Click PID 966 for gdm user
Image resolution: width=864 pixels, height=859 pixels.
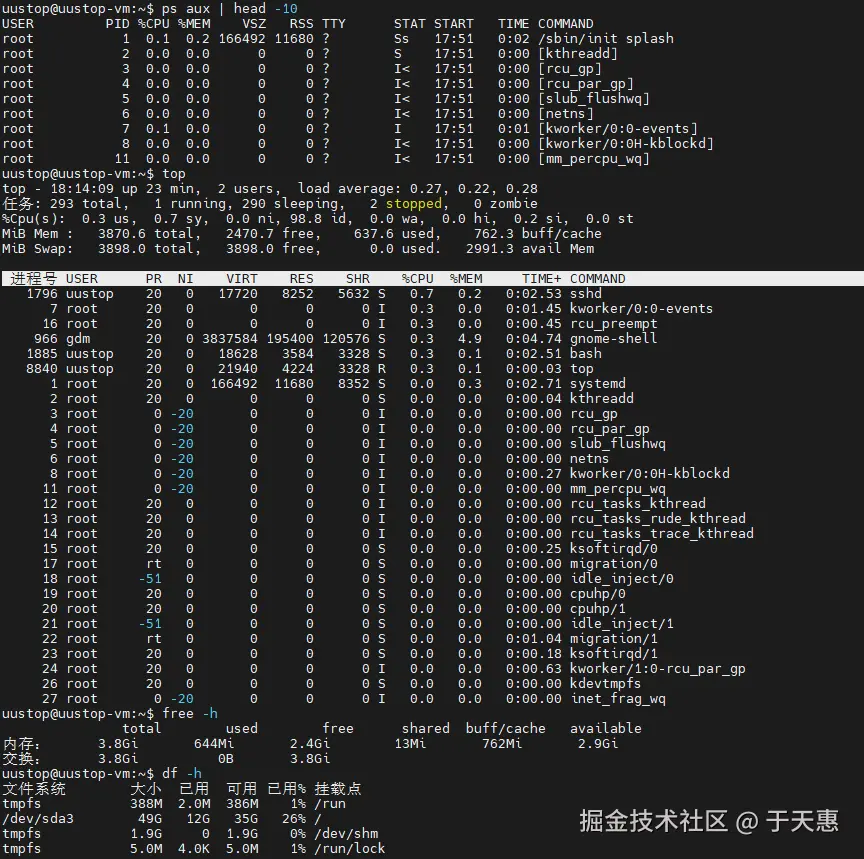pos(45,338)
